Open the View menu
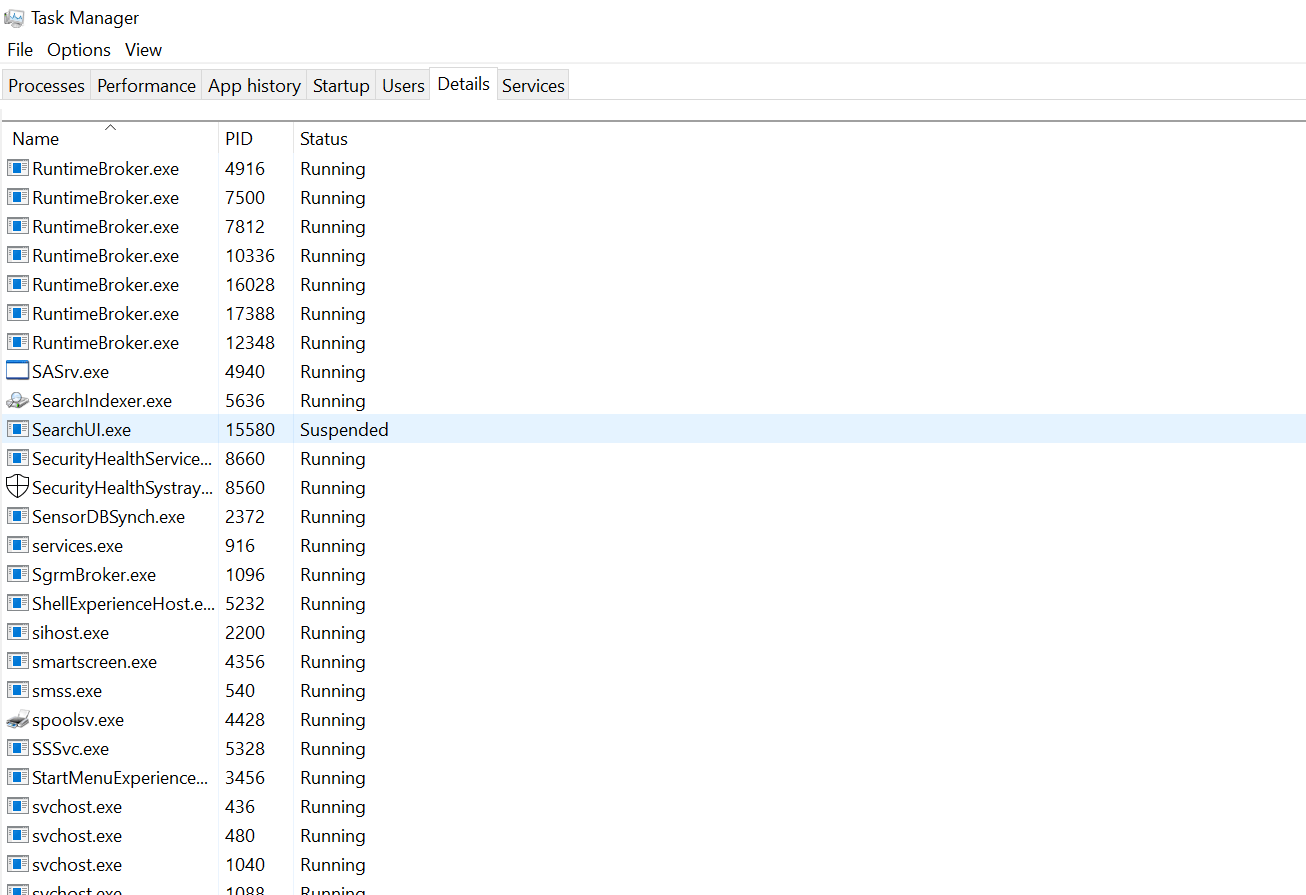This screenshot has height=895, width=1306. tap(143, 50)
